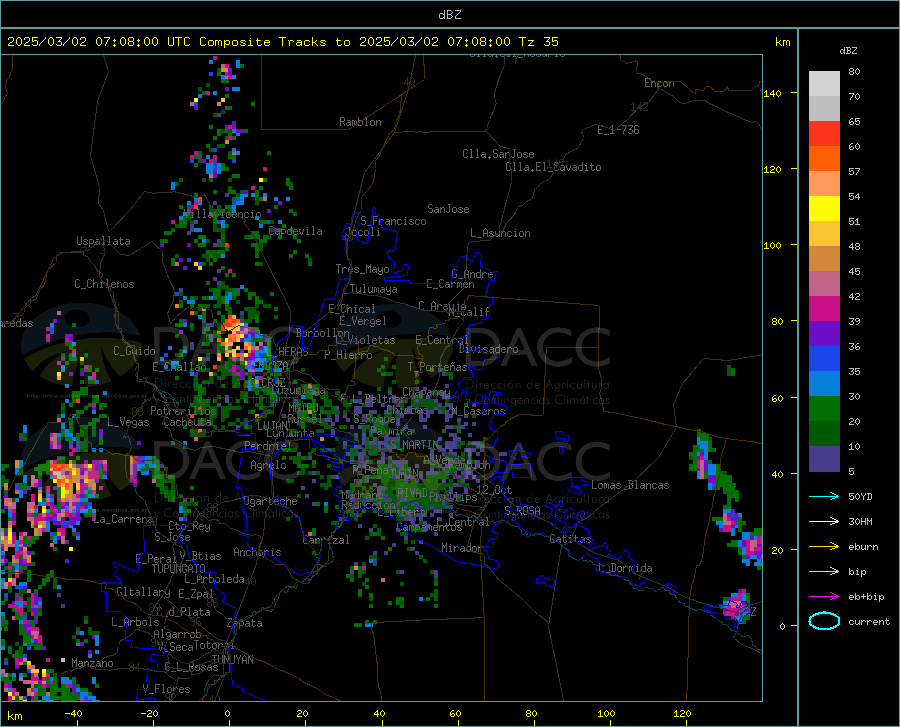Click the 'Lomas_Blancas' map label
The image size is (900, 727).
pos(630,485)
